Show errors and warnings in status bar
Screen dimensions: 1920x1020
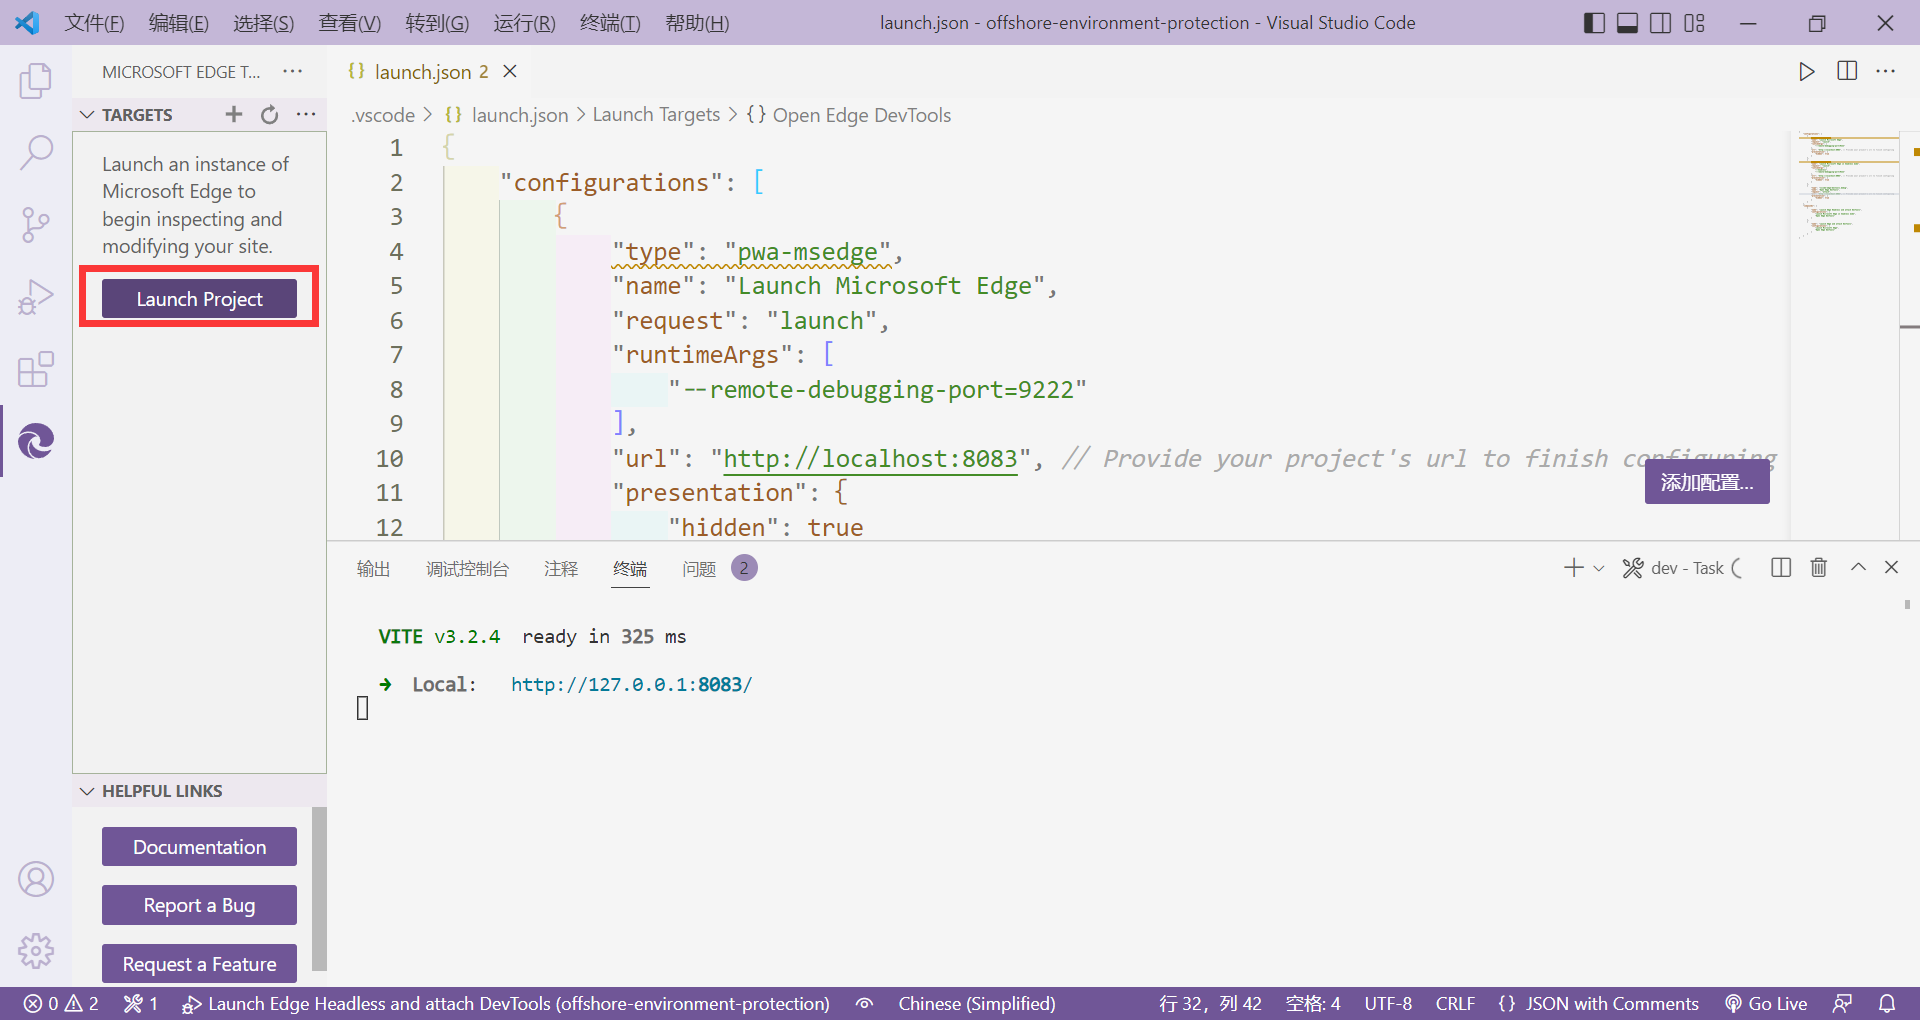pyautogui.click(x=61, y=1003)
